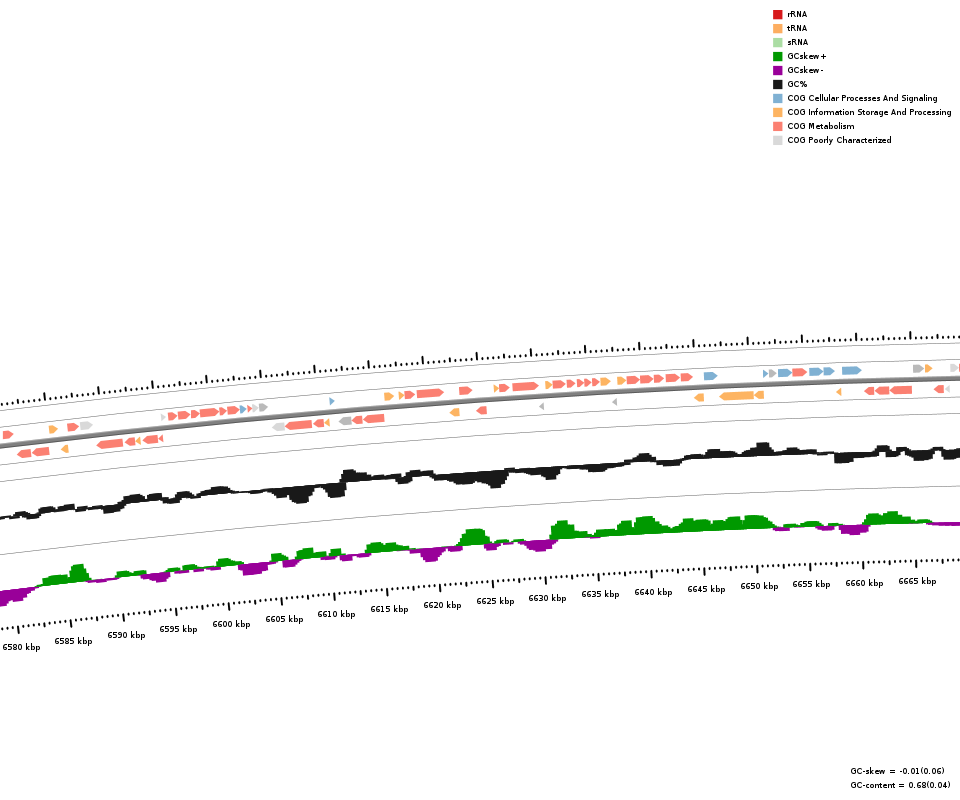
Task: Click the GC-skew value text
Action: 896,771
